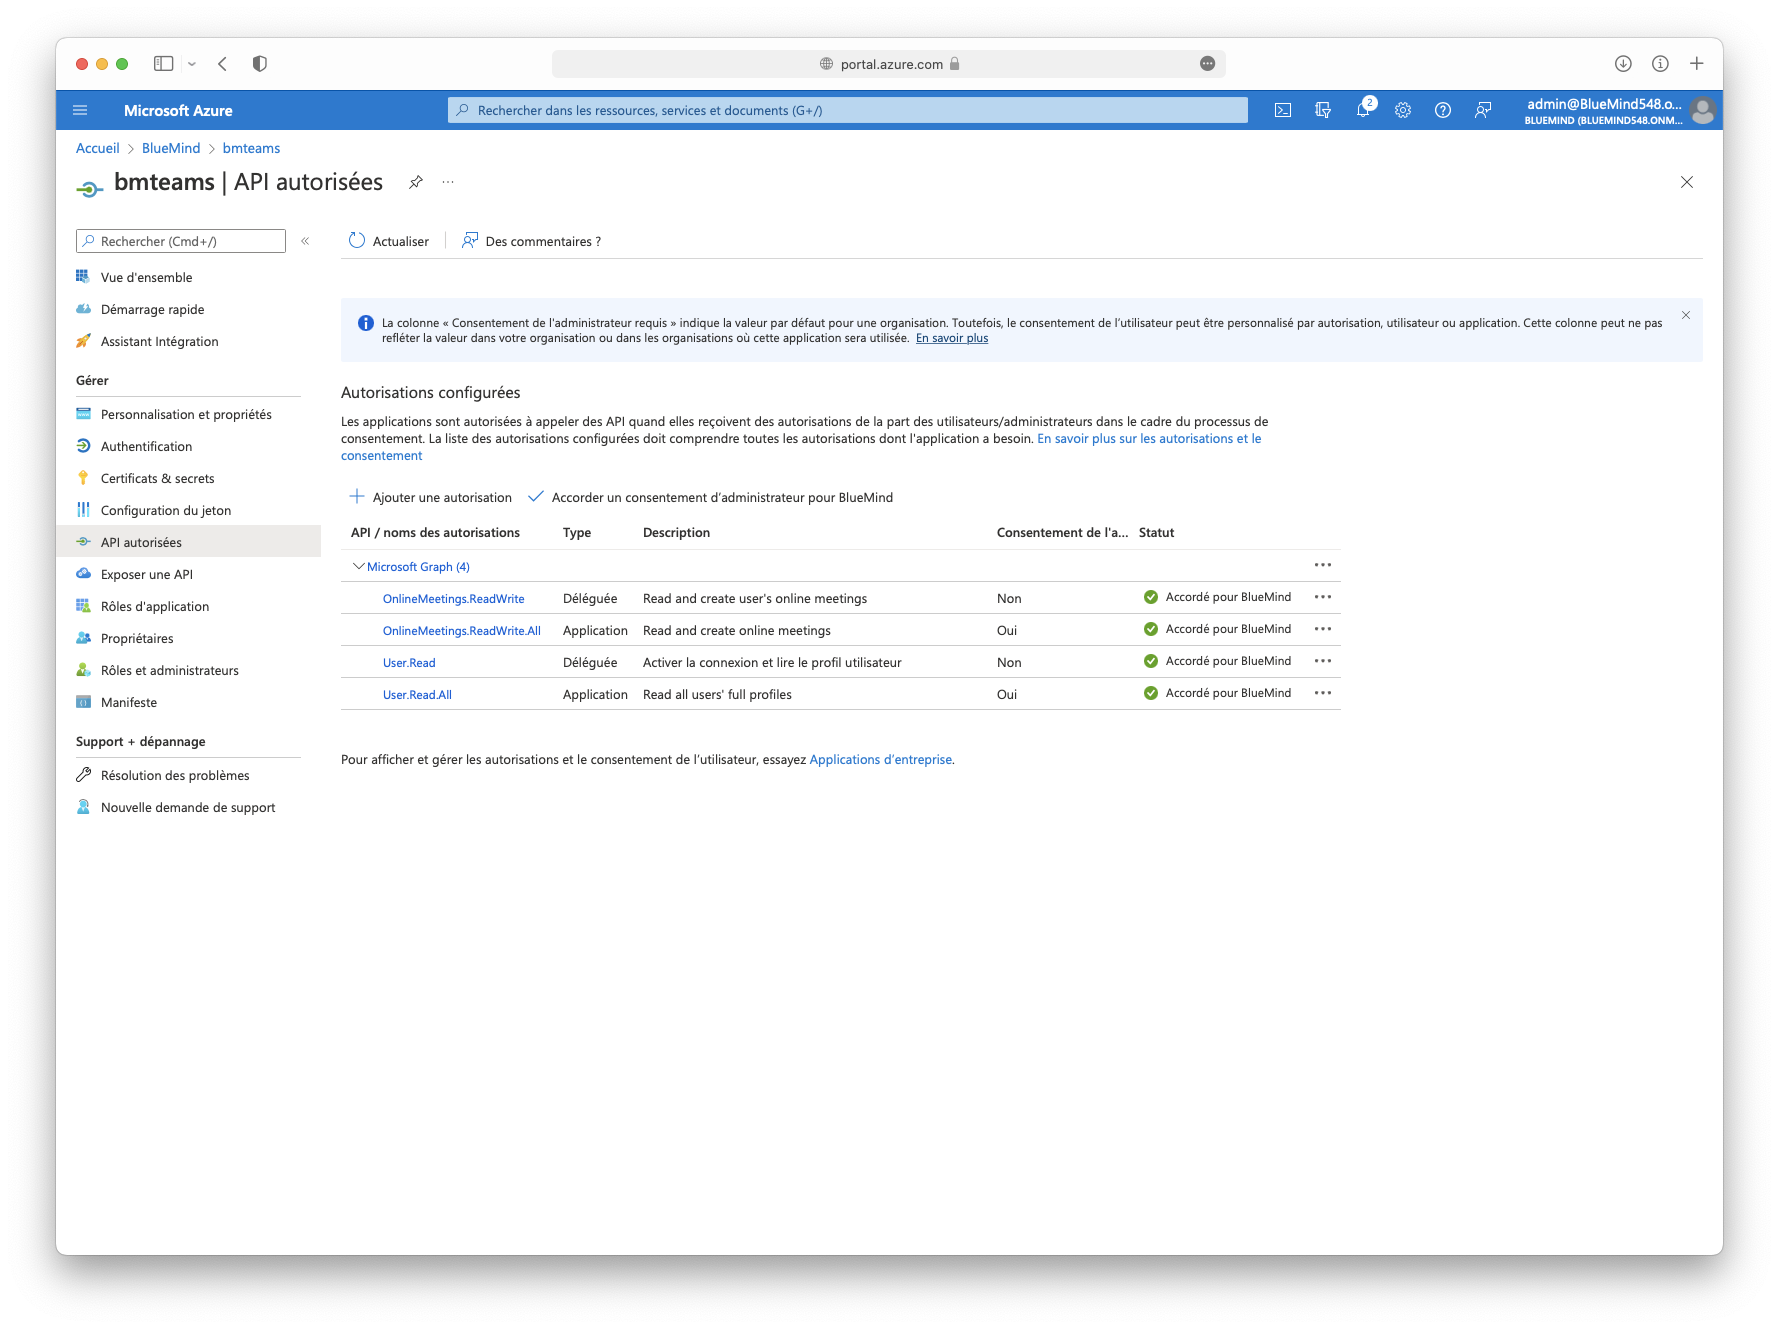Pin the bmteams blade

(x=416, y=182)
